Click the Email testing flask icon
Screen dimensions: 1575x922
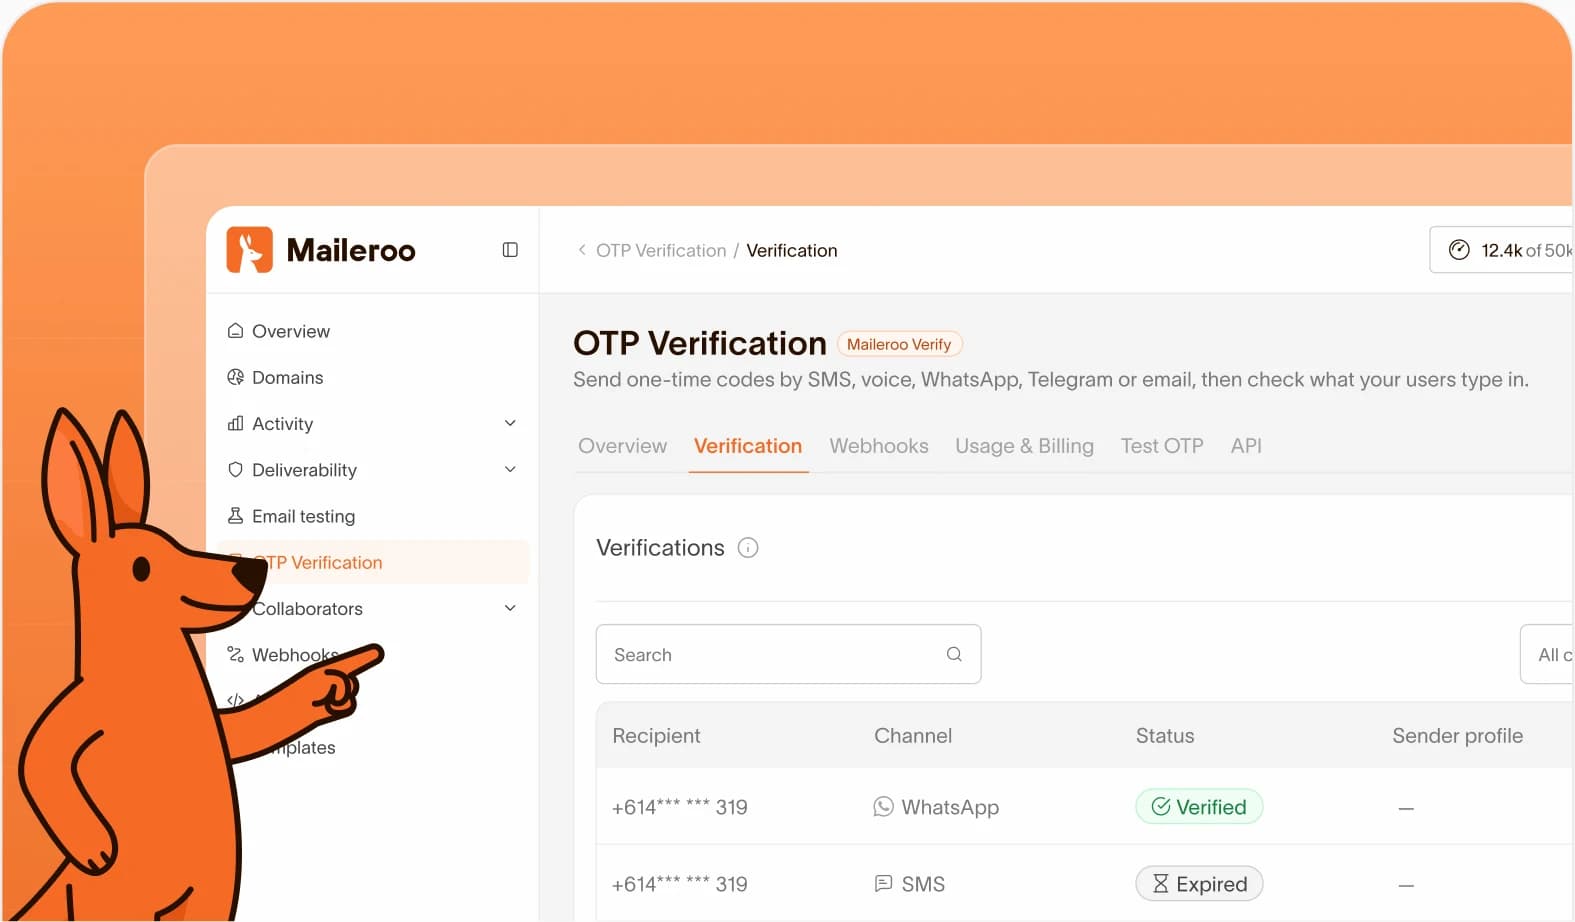[x=235, y=516]
